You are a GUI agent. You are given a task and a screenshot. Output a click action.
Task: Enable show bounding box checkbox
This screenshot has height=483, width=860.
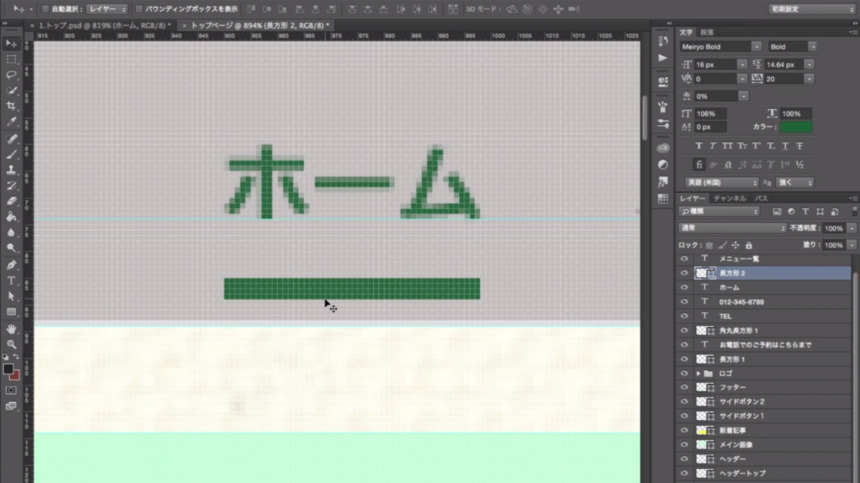139,9
